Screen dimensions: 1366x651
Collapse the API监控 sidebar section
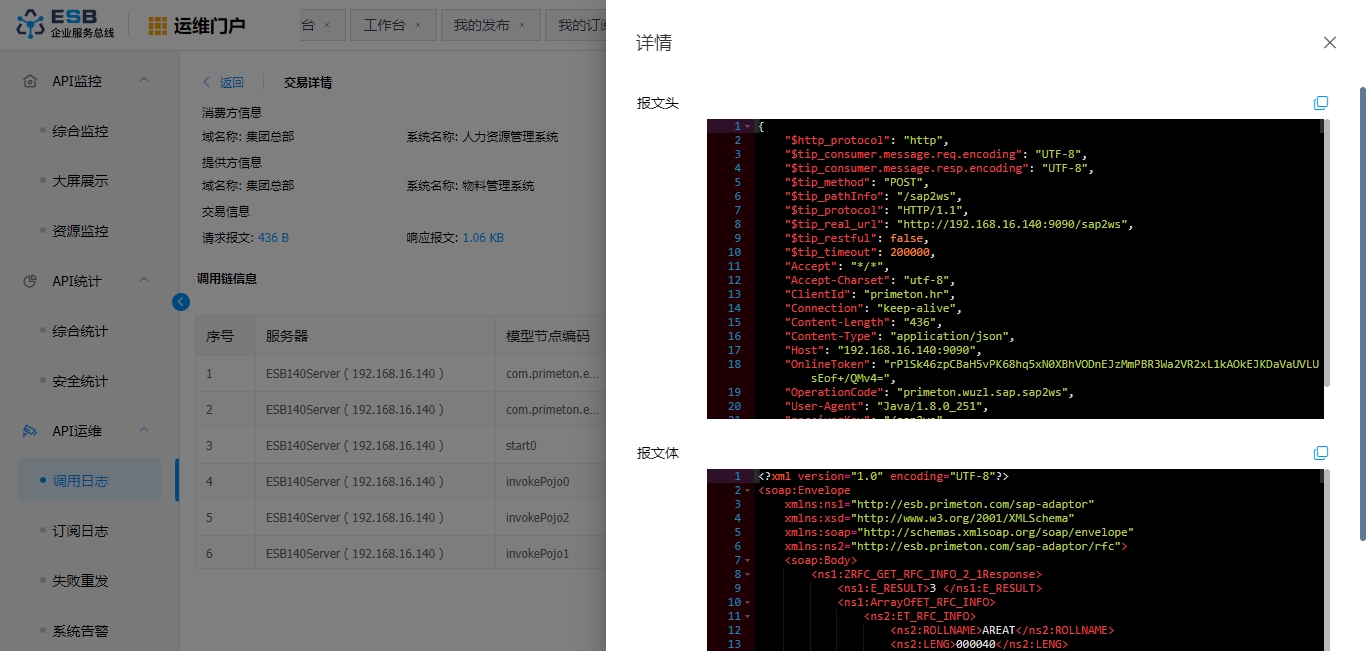tap(143, 80)
